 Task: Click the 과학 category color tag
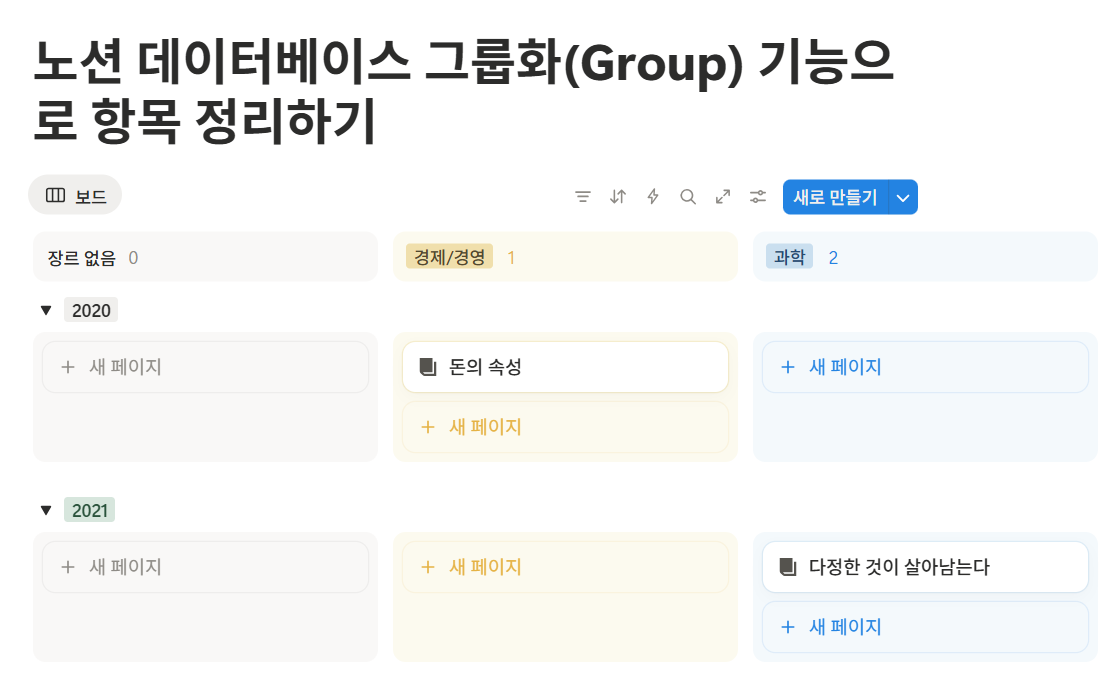789,256
